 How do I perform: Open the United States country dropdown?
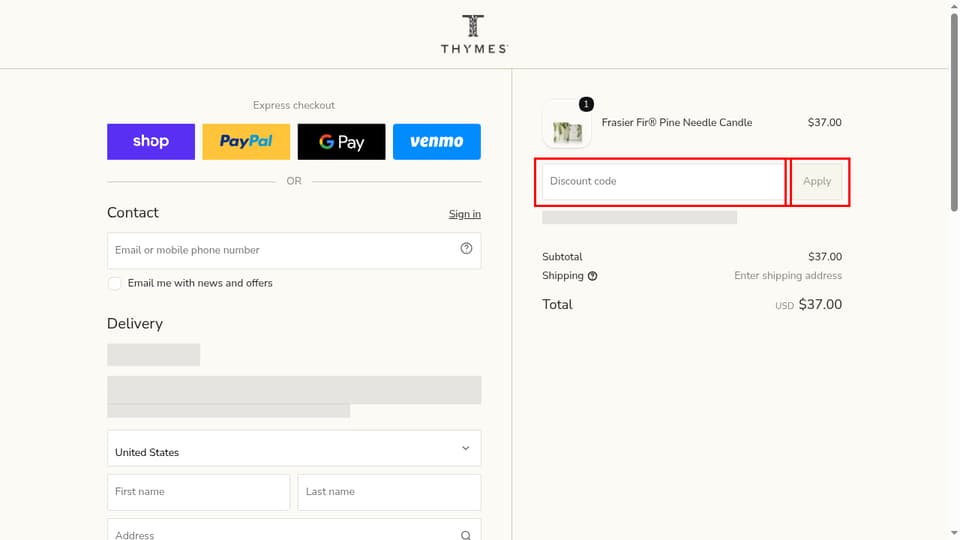(x=294, y=448)
